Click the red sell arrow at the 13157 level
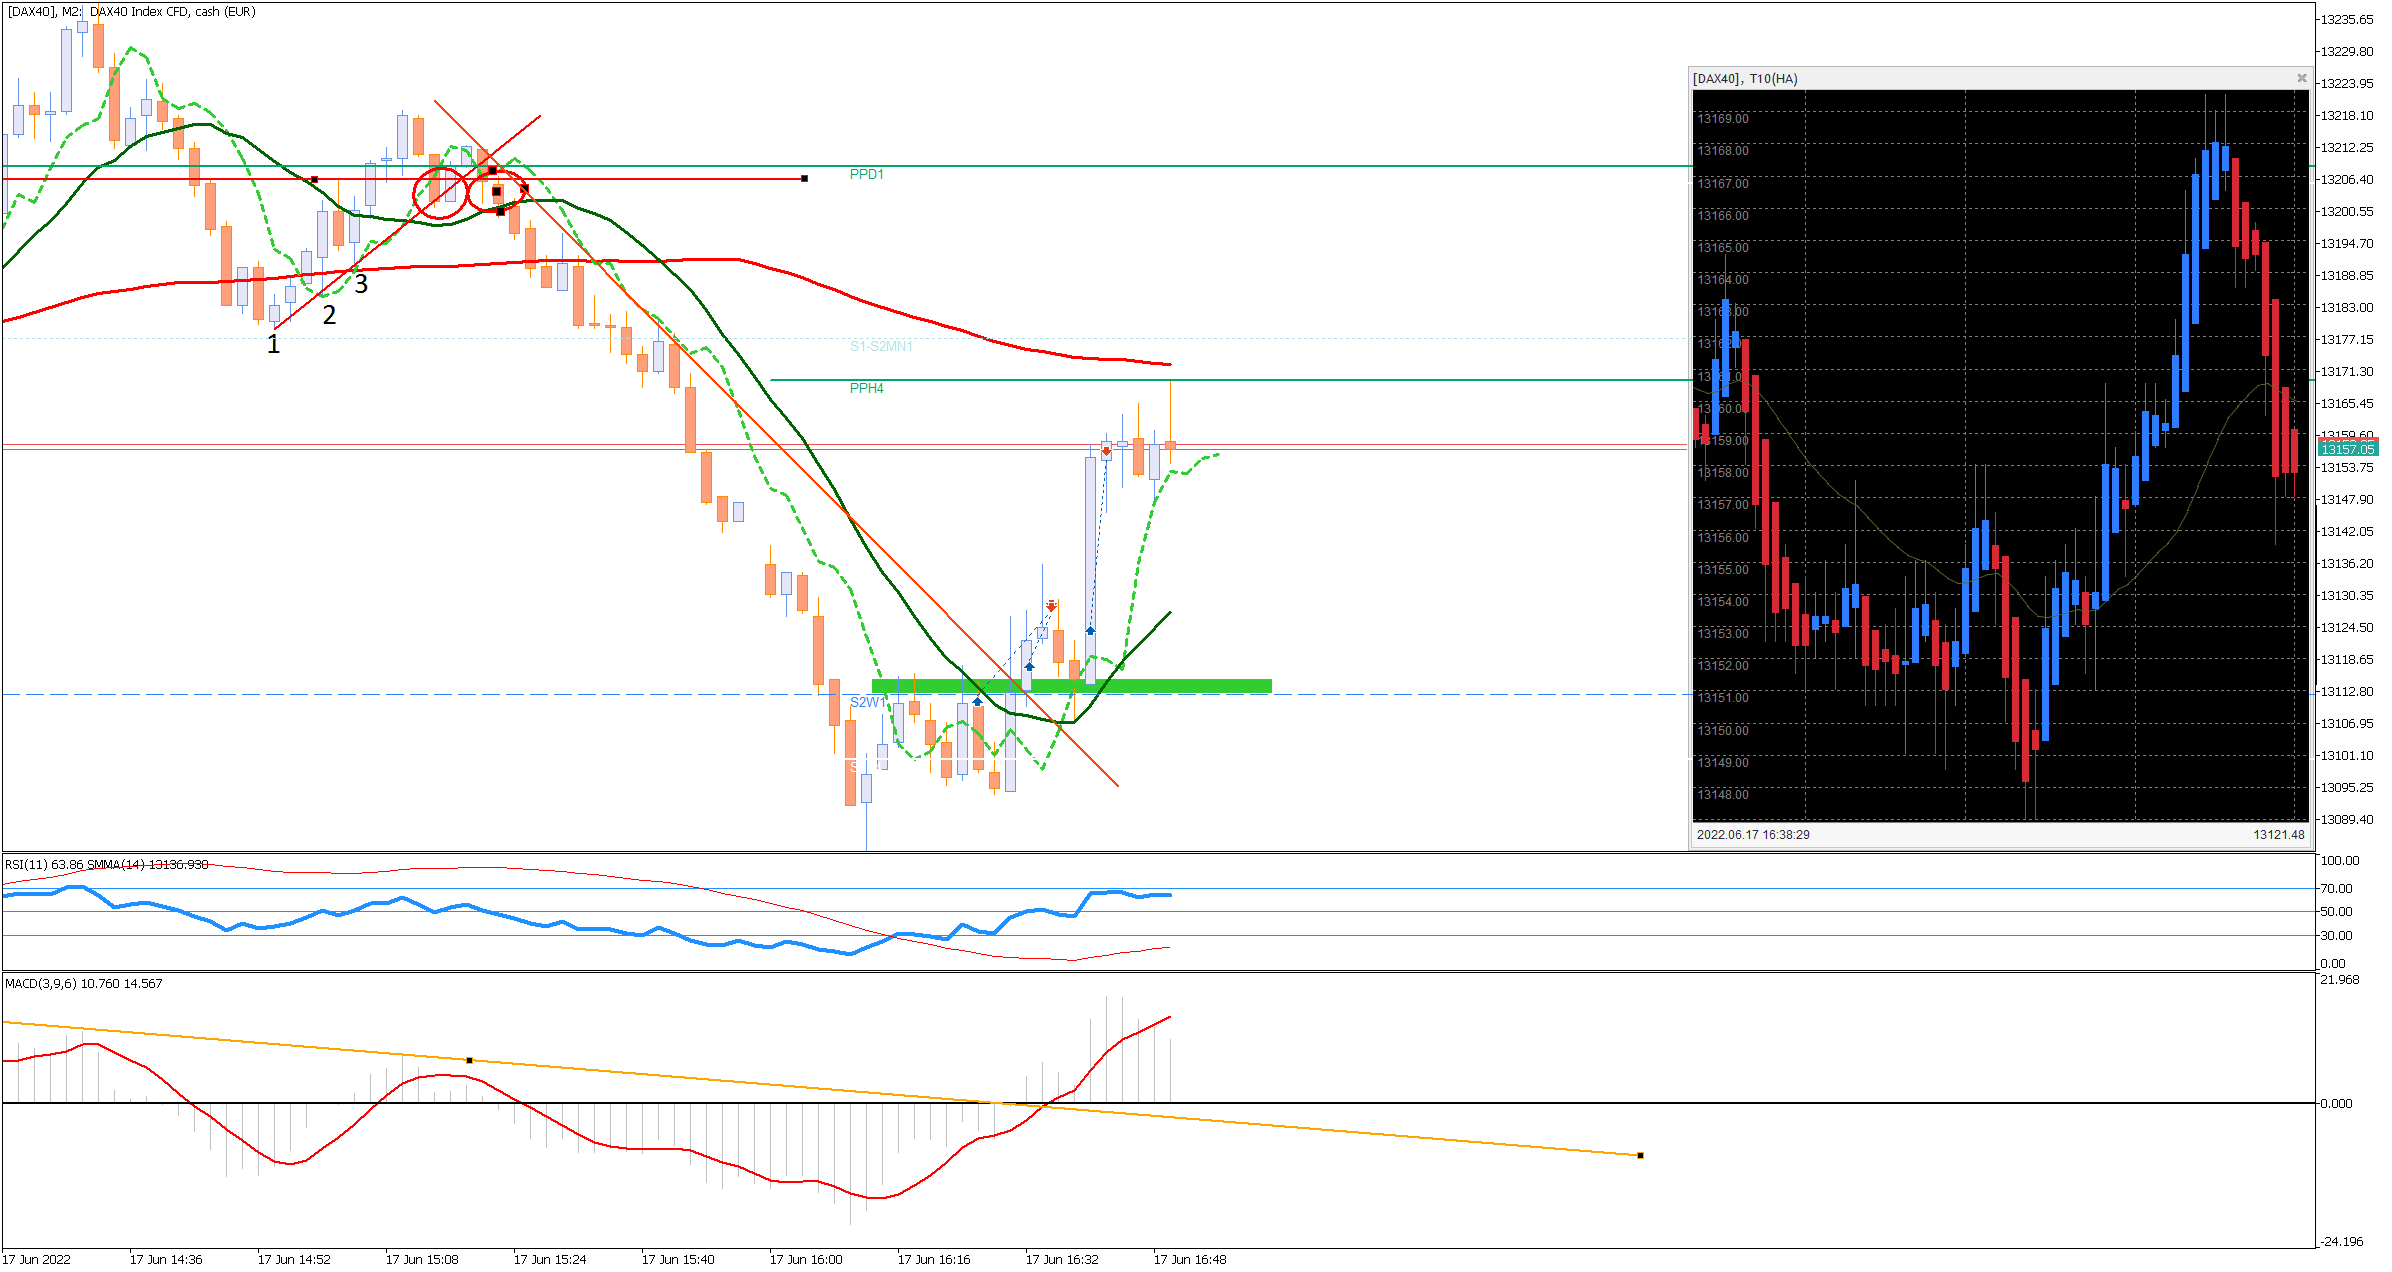2392x1272 pixels. point(1106,452)
